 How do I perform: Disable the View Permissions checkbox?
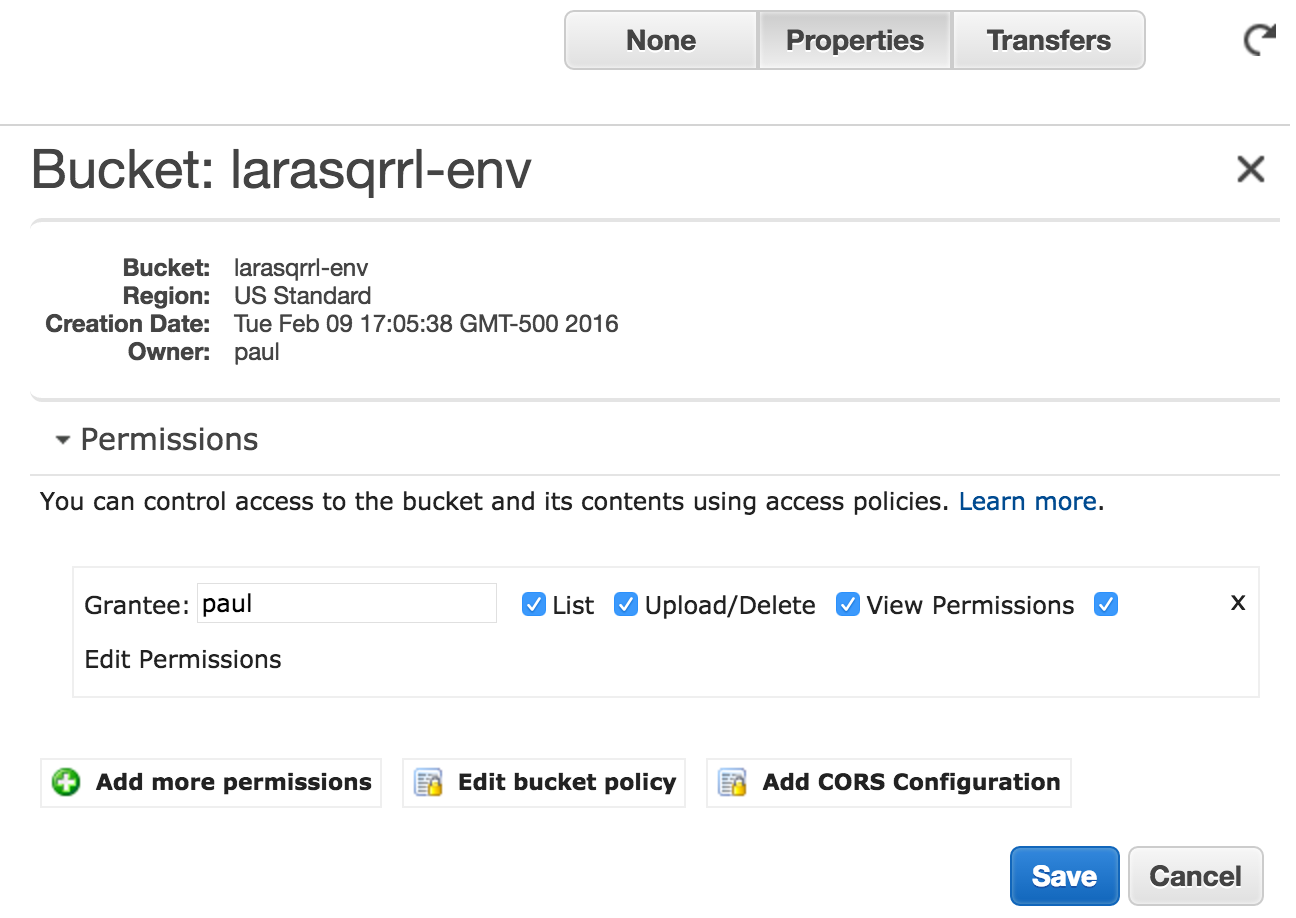(848, 605)
